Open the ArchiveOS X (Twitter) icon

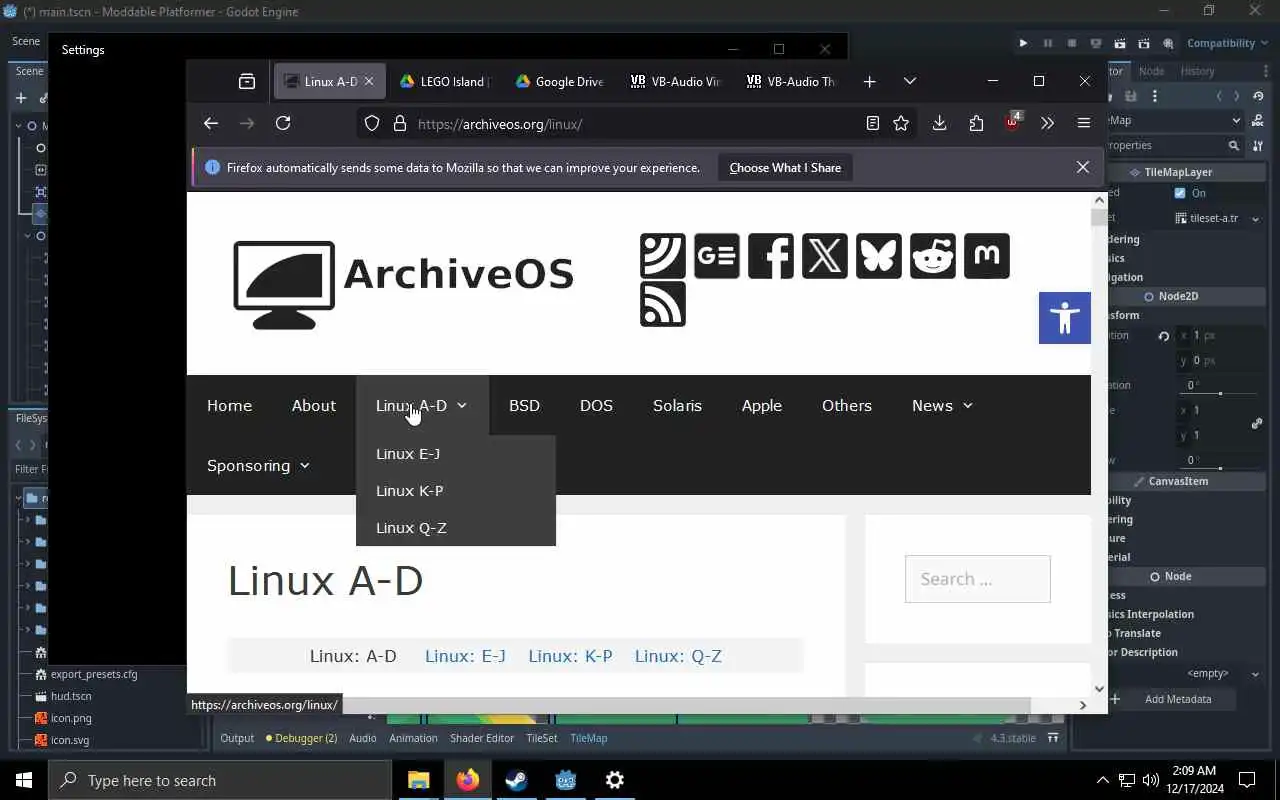(x=825, y=256)
